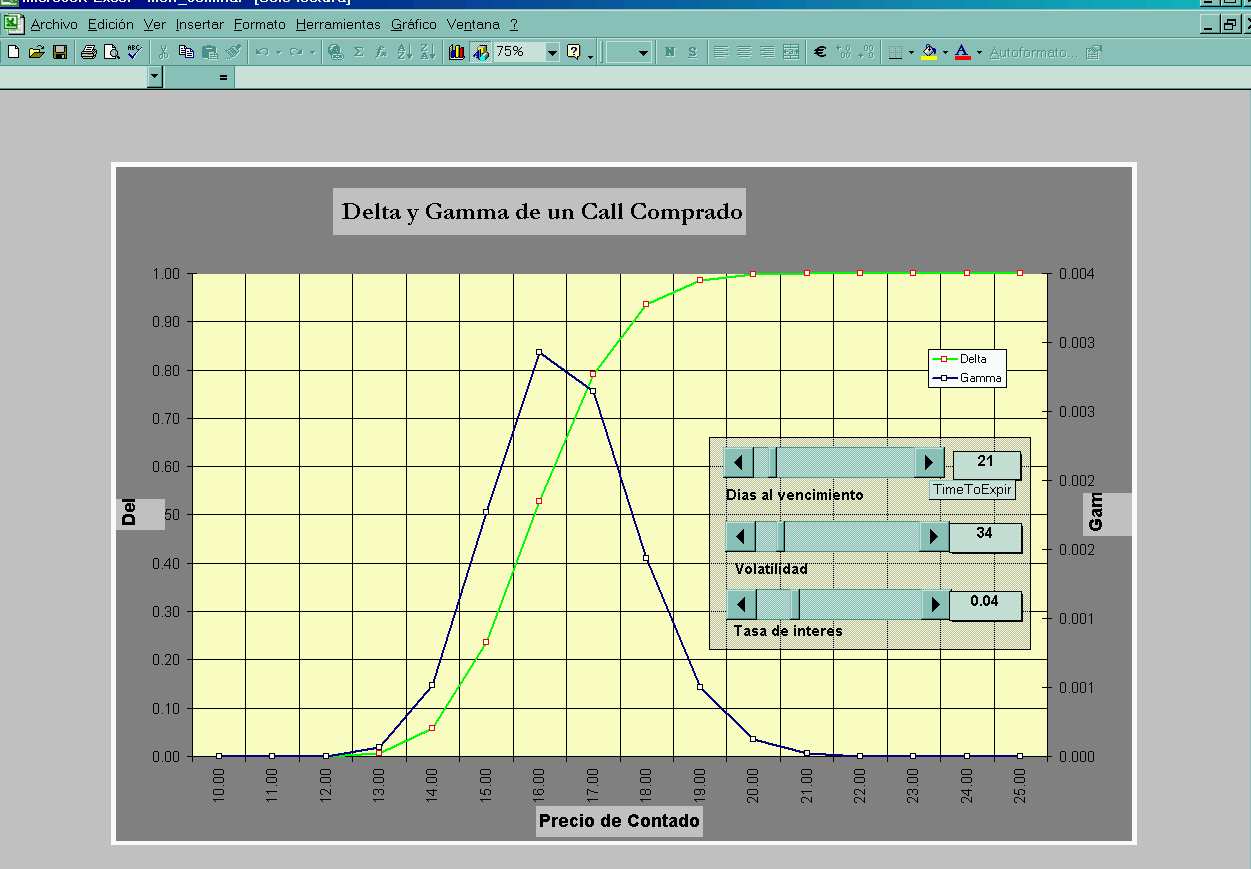
Task: Click the Paste clipboard icon
Action: point(210,52)
